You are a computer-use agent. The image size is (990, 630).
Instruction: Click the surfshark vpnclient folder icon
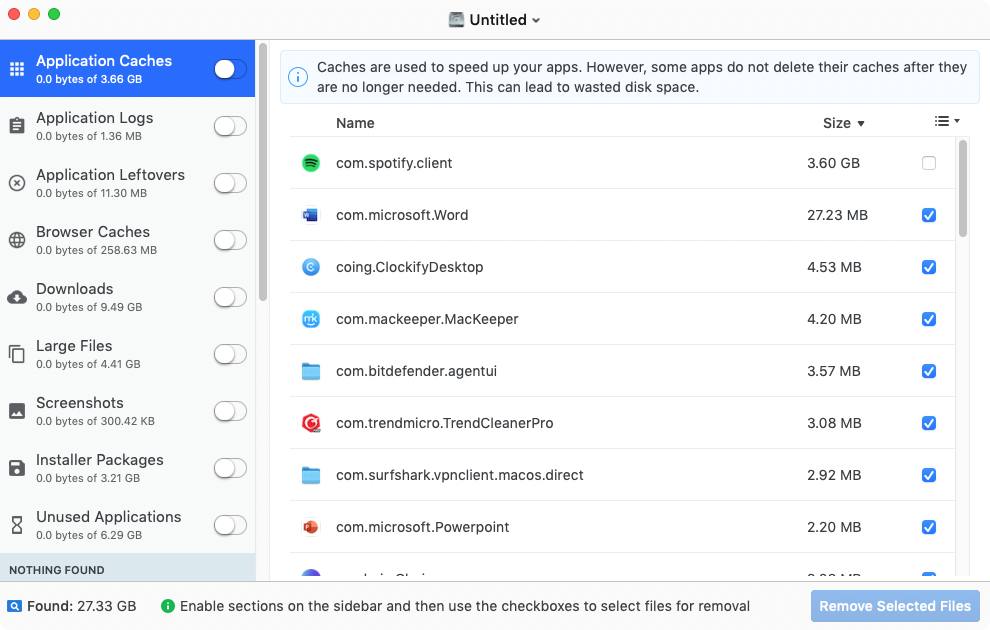point(311,475)
